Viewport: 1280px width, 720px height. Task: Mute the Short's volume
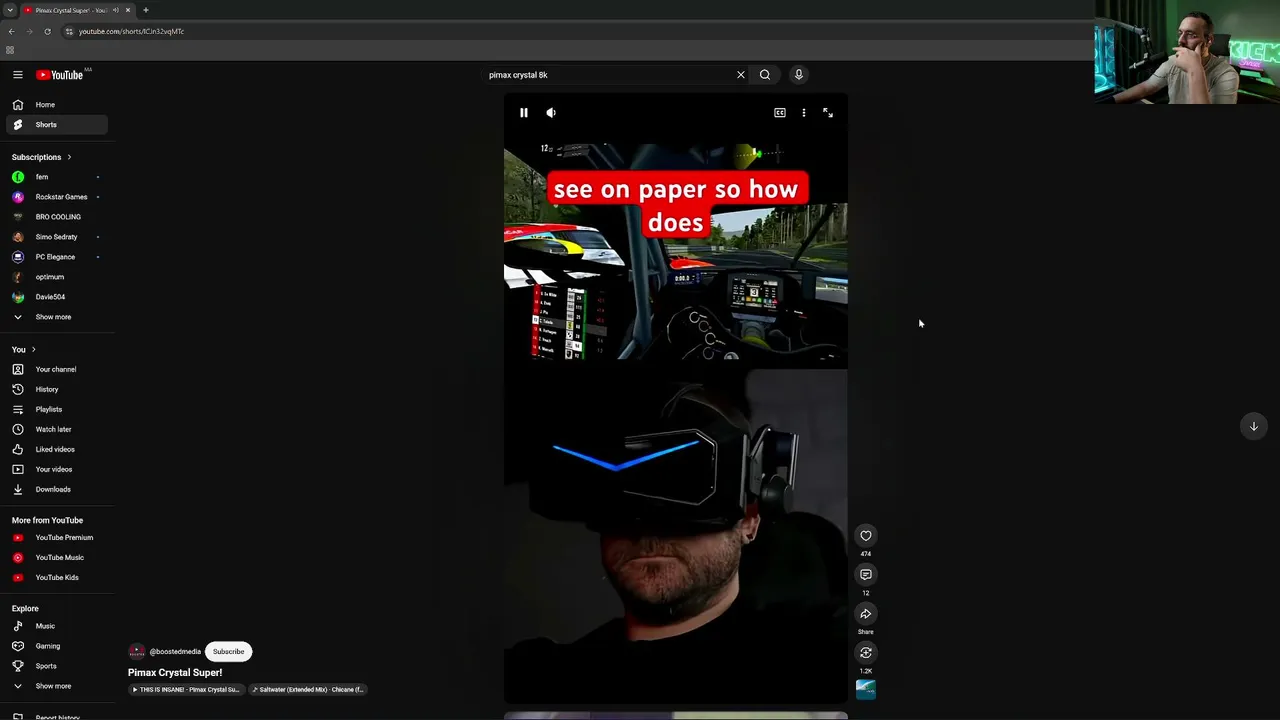(x=551, y=113)
